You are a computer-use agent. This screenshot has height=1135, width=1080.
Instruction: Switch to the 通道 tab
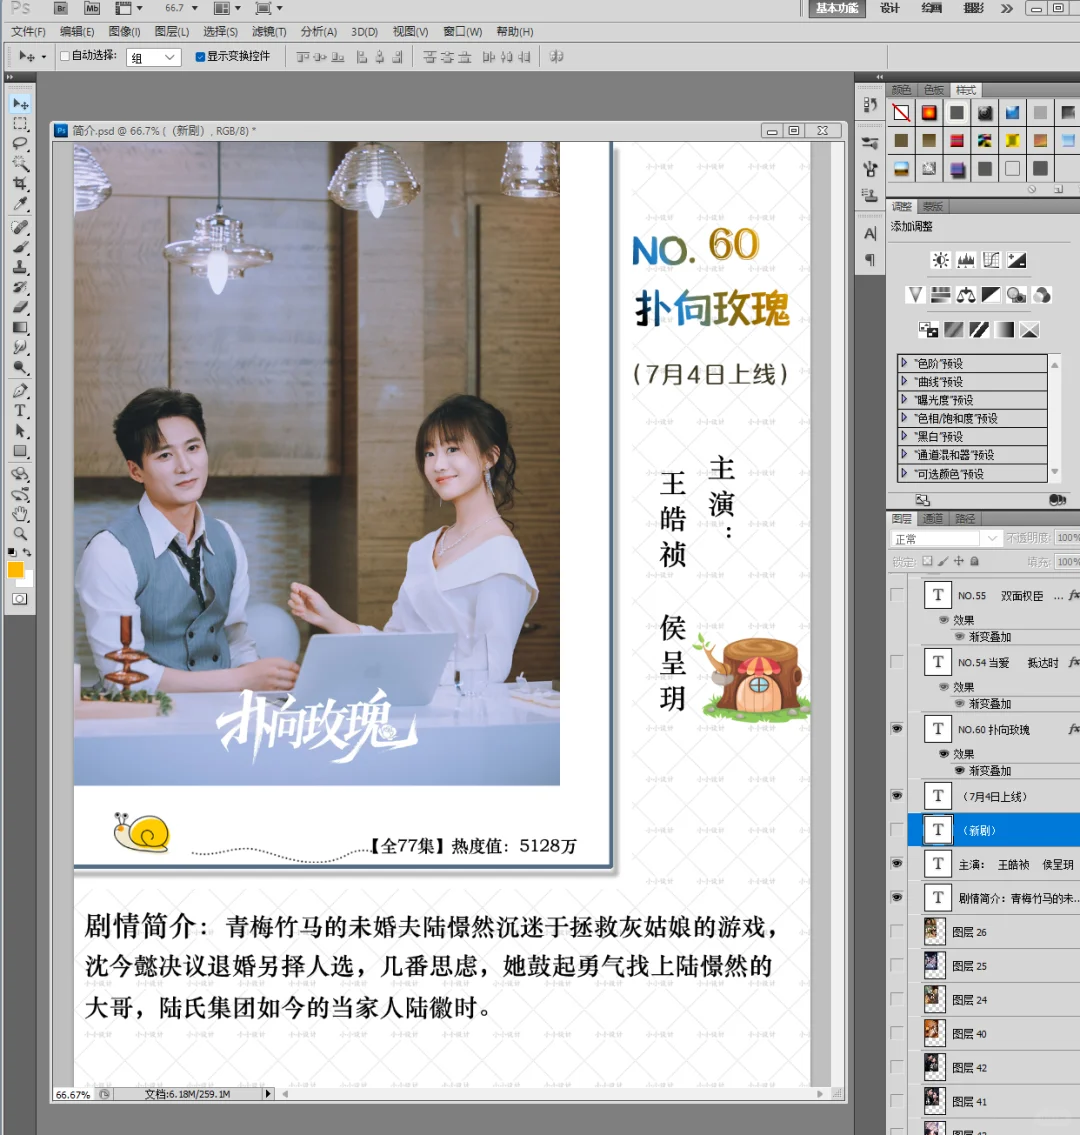tap(932, 518)
